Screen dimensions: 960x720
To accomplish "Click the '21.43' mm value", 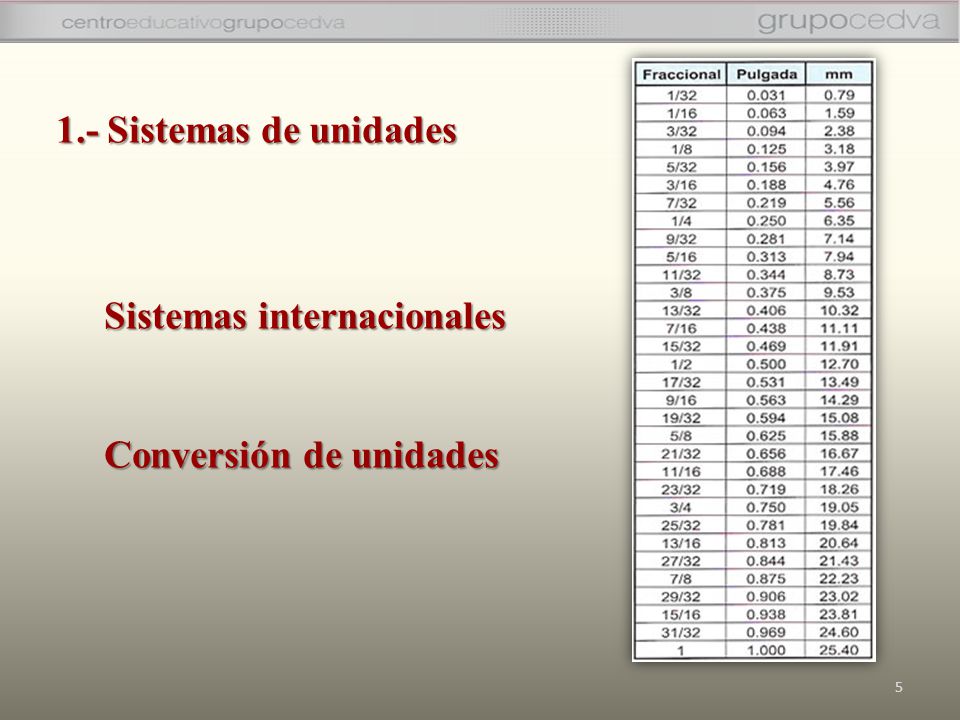I will pos(839,561).
